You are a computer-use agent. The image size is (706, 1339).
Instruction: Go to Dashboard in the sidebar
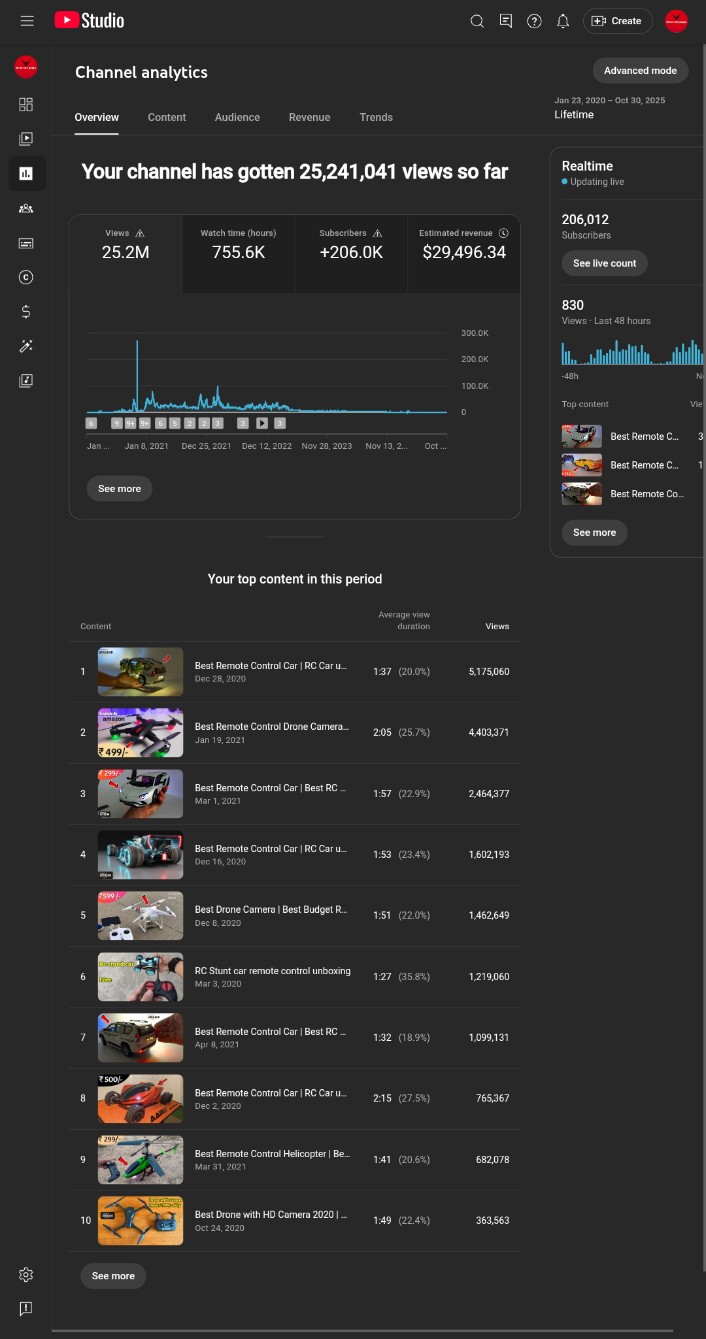[26, 104]
